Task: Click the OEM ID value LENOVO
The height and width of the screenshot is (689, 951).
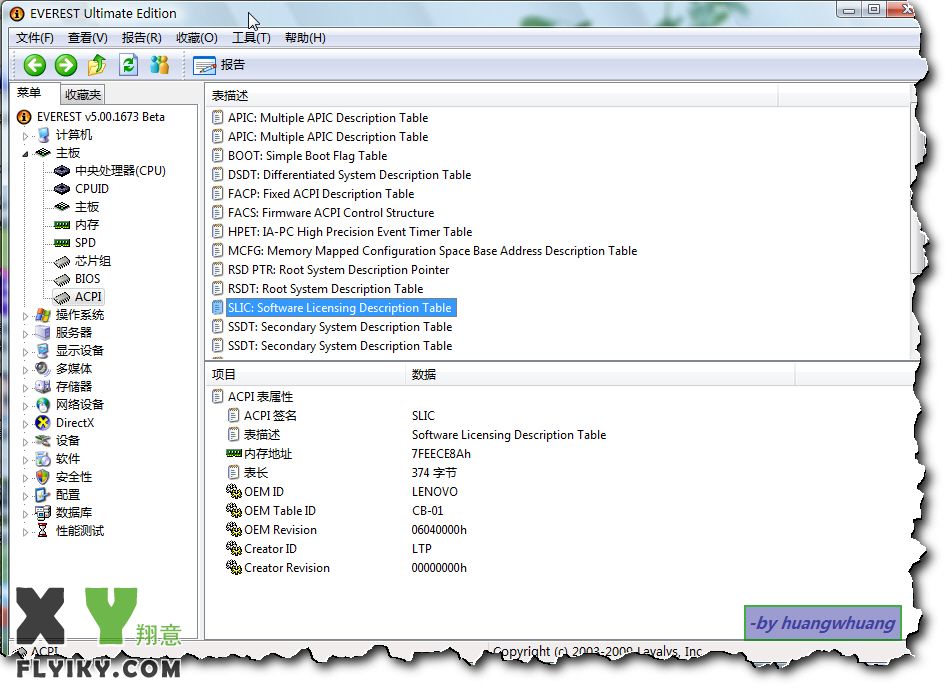Action: click(x=435, y=492)
